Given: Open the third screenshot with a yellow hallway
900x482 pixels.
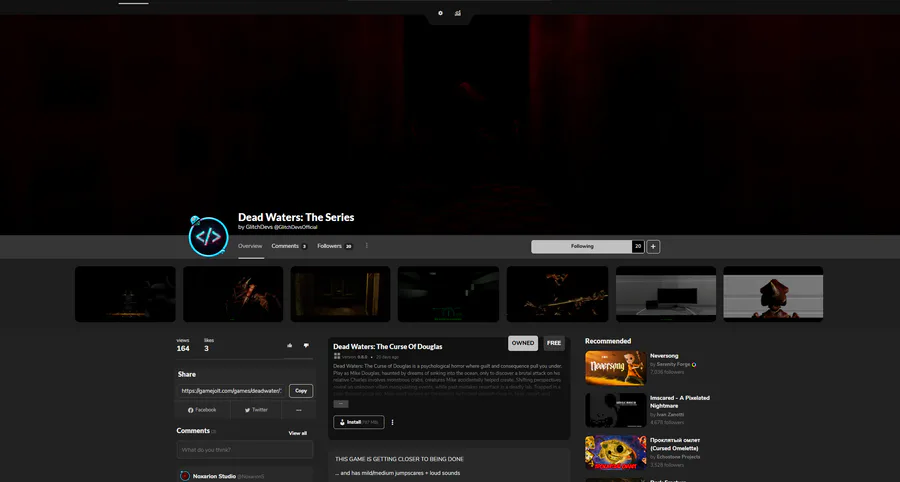Looking at the screenshot, I should click(x=340, y=294).
